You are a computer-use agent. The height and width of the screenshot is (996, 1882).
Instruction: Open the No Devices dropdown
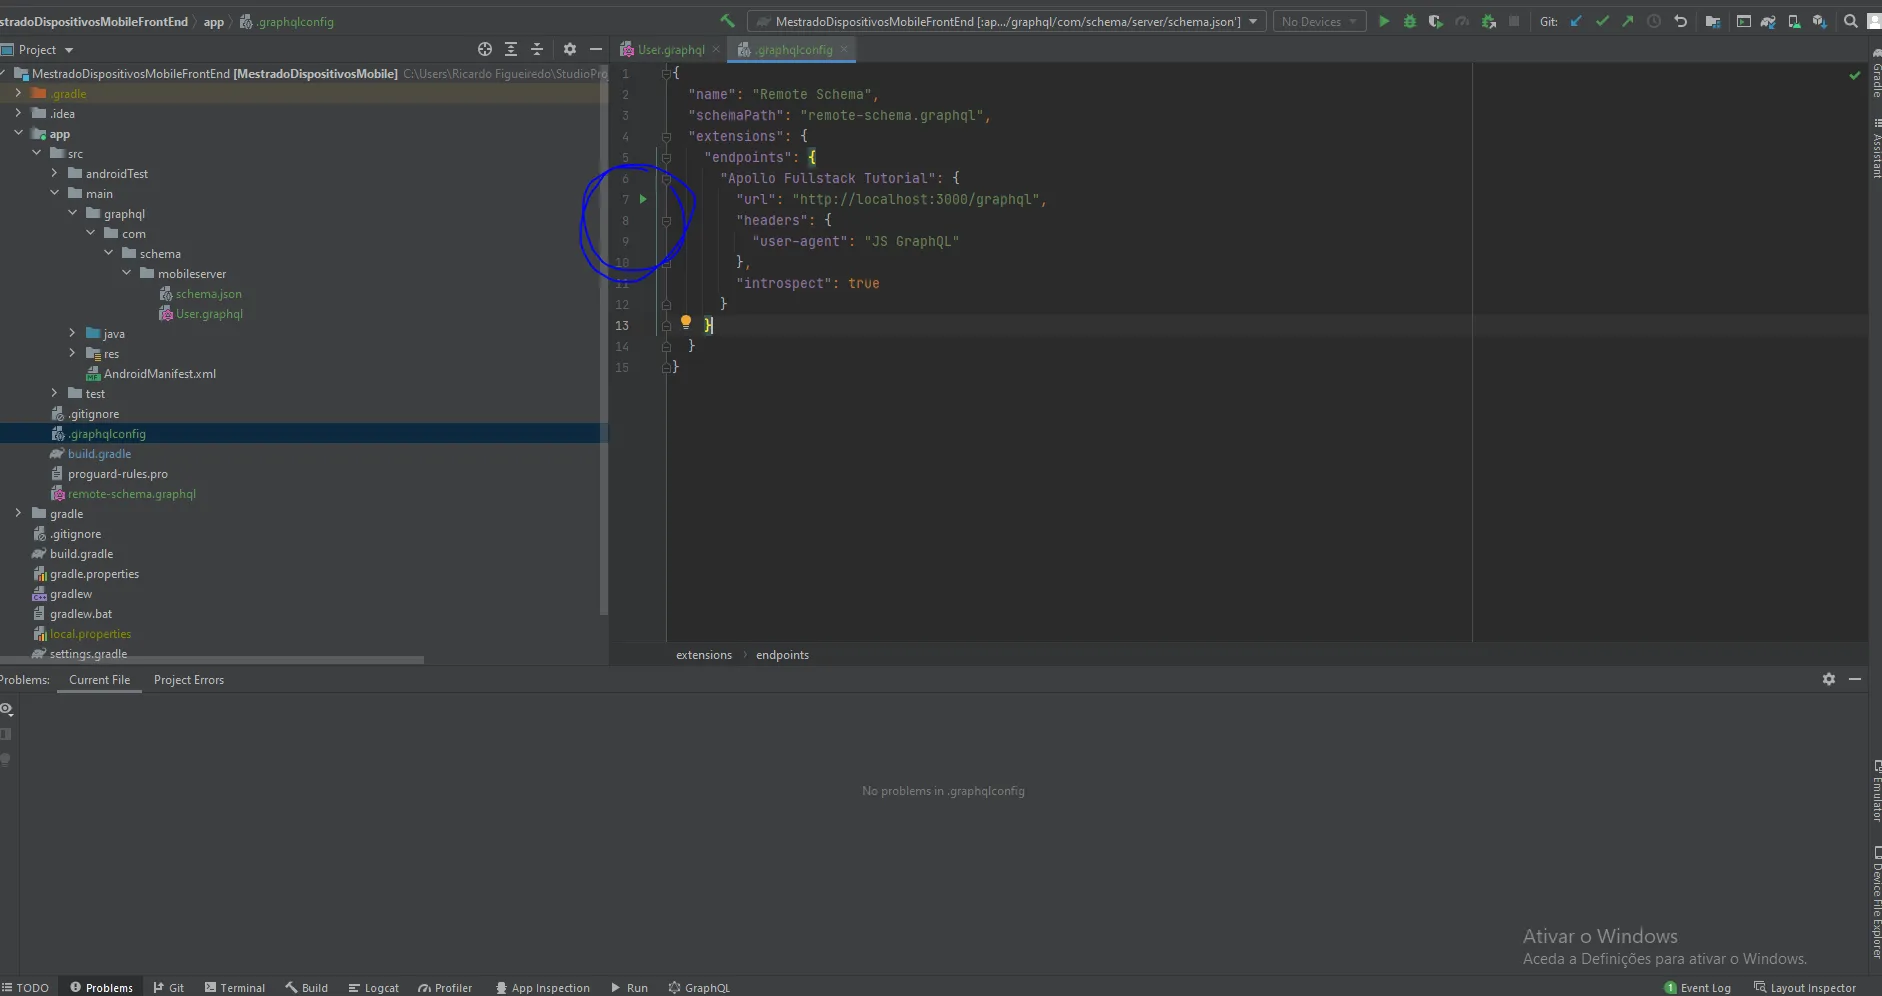(1319, 21)
